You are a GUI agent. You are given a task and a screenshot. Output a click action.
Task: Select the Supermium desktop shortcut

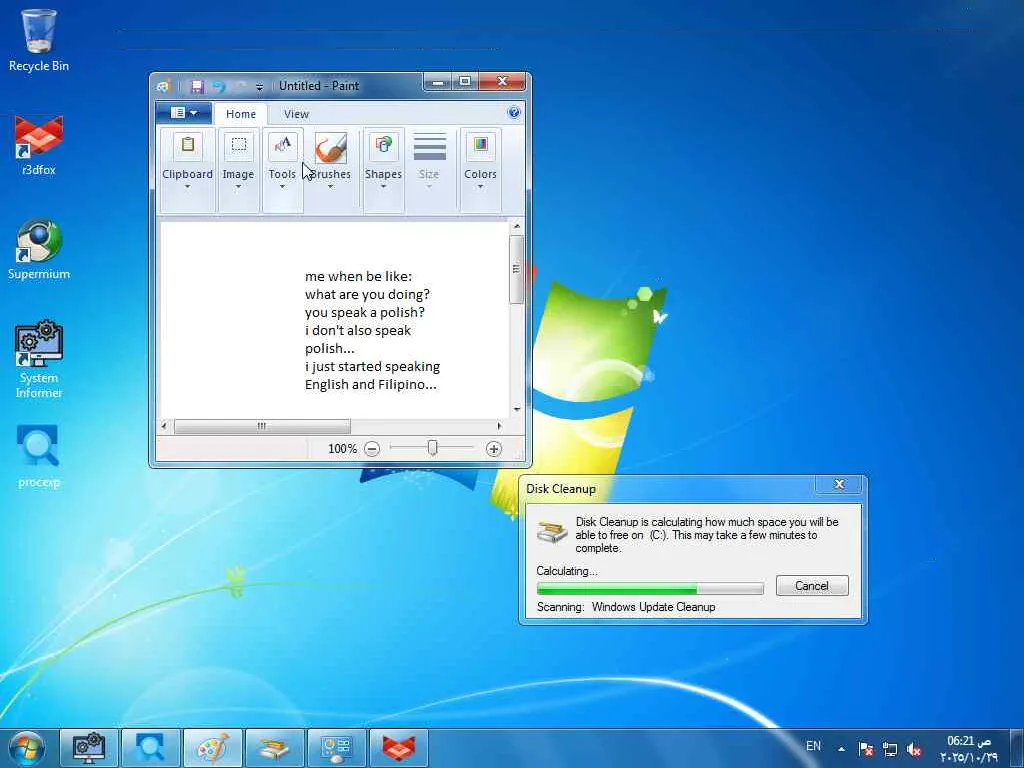tap(39, 249)
